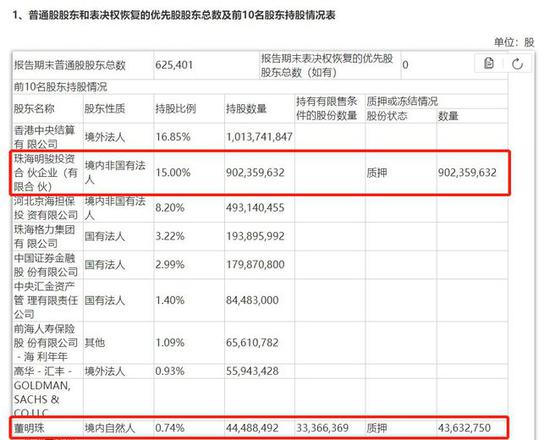
Task: Click pledged amount 902,359,632 in last column
Action: (x=467, y=173)
